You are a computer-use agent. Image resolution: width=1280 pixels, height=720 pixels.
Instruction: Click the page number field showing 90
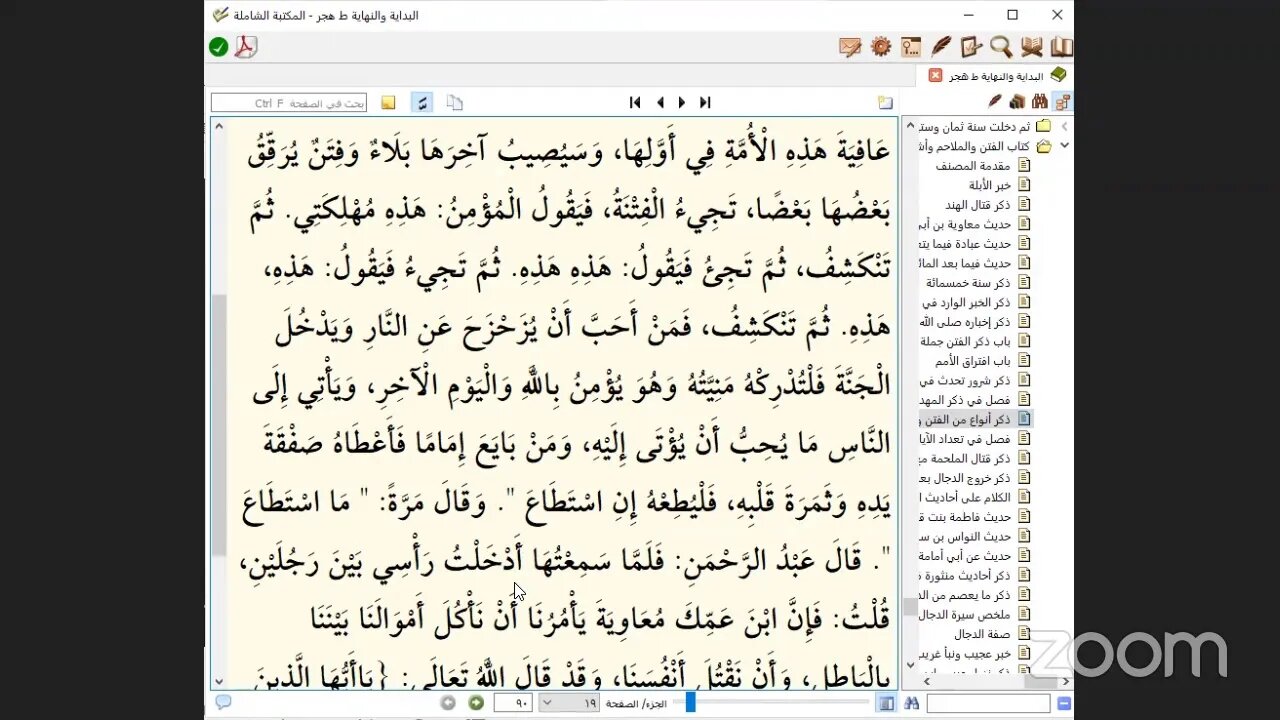(x=513, y=704)
